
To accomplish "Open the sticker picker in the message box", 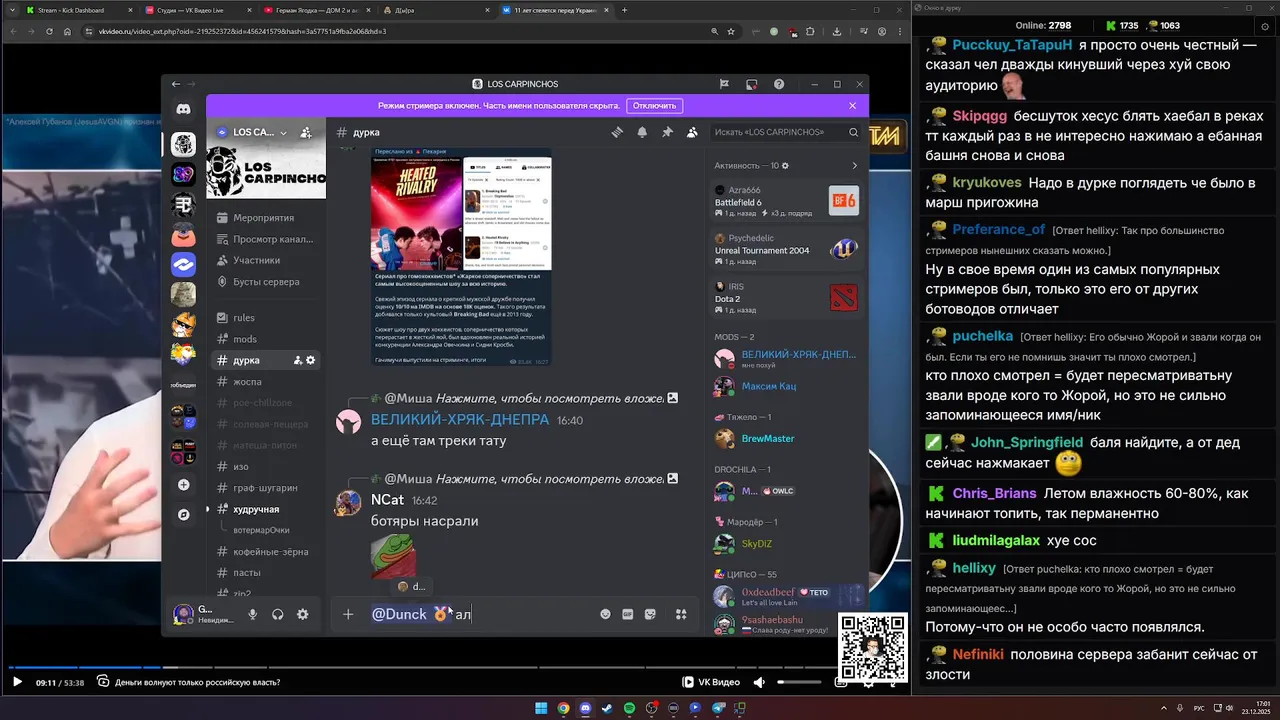I will pyautogui.click(x=650, y=614).
